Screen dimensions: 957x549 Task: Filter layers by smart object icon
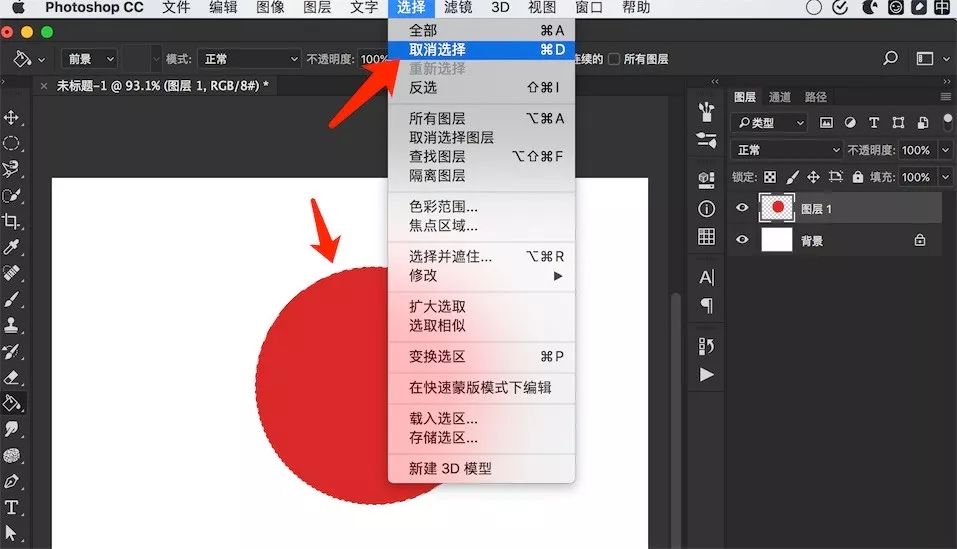[x=922, y=123]
